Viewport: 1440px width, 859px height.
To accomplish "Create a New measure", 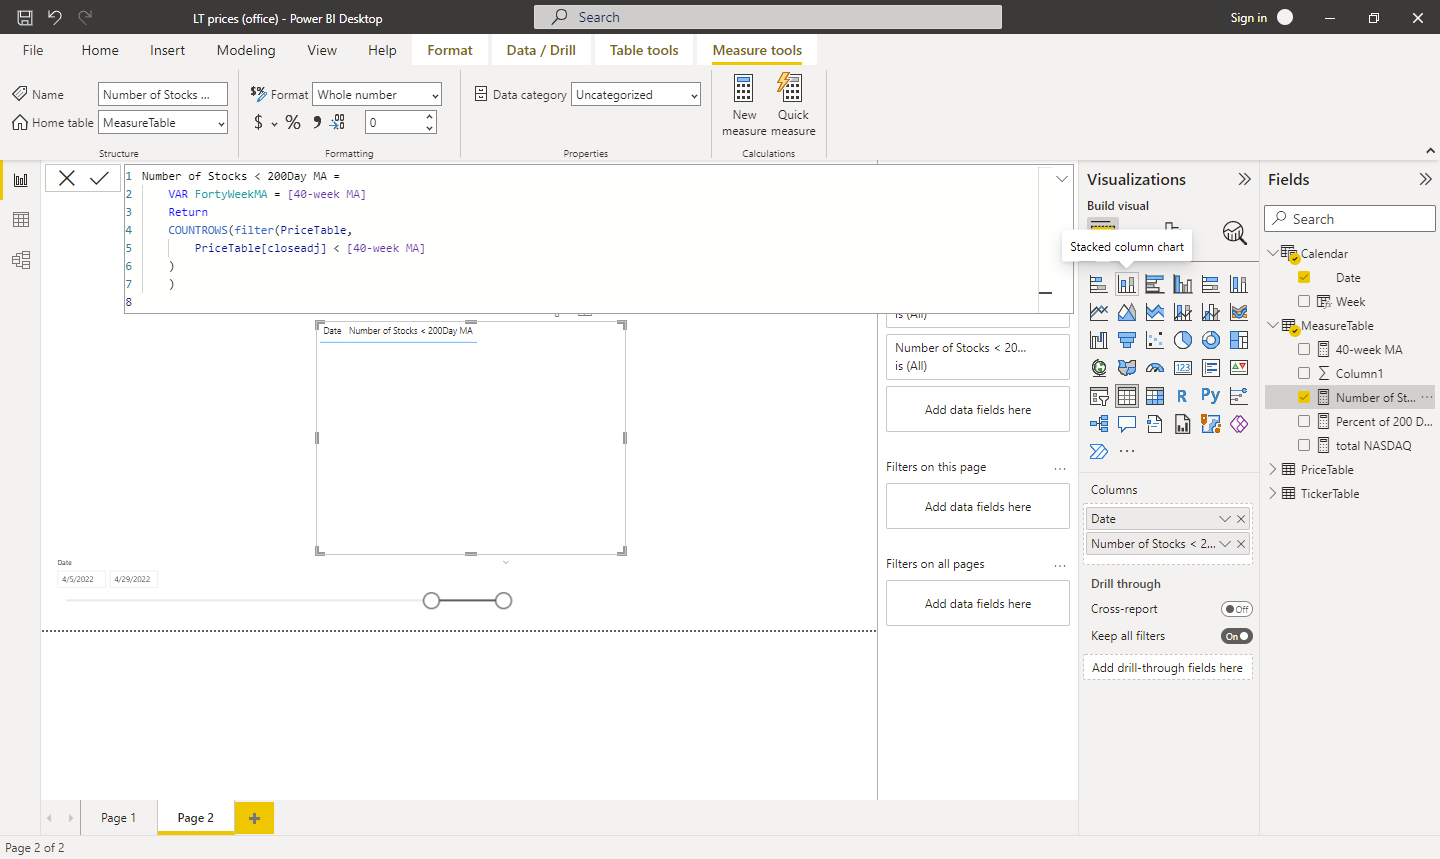I will (x=744, y=105).
